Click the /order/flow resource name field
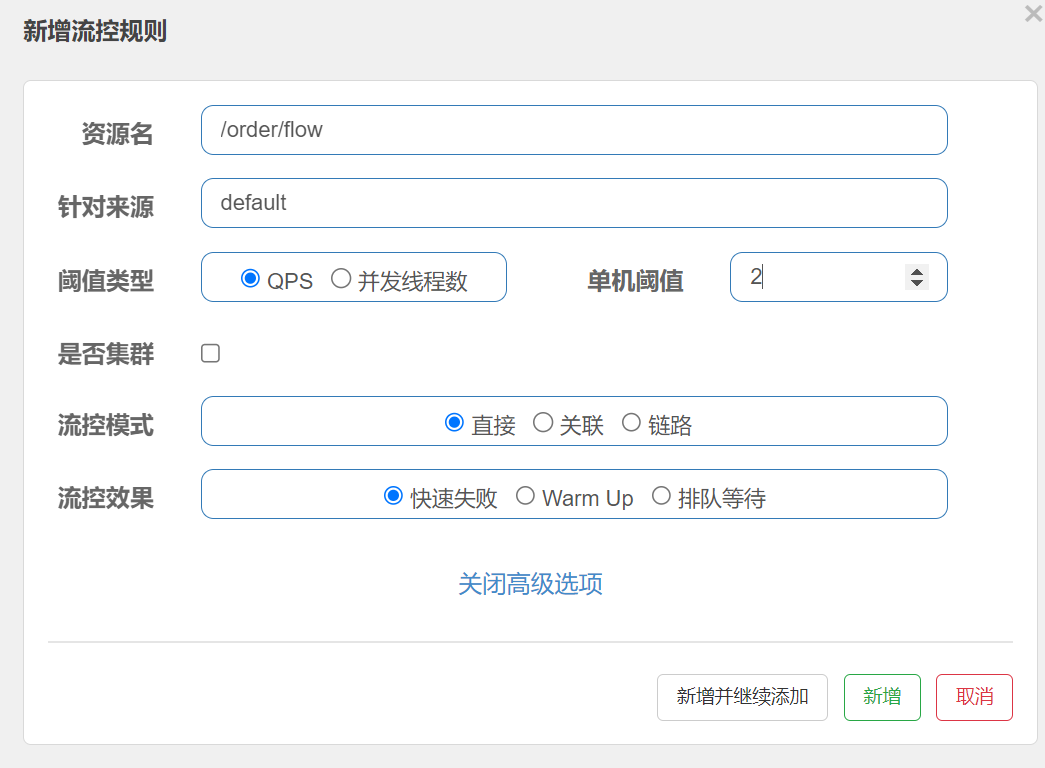The width and height of the screenshot is (1045, 768). tap(574, 129)
